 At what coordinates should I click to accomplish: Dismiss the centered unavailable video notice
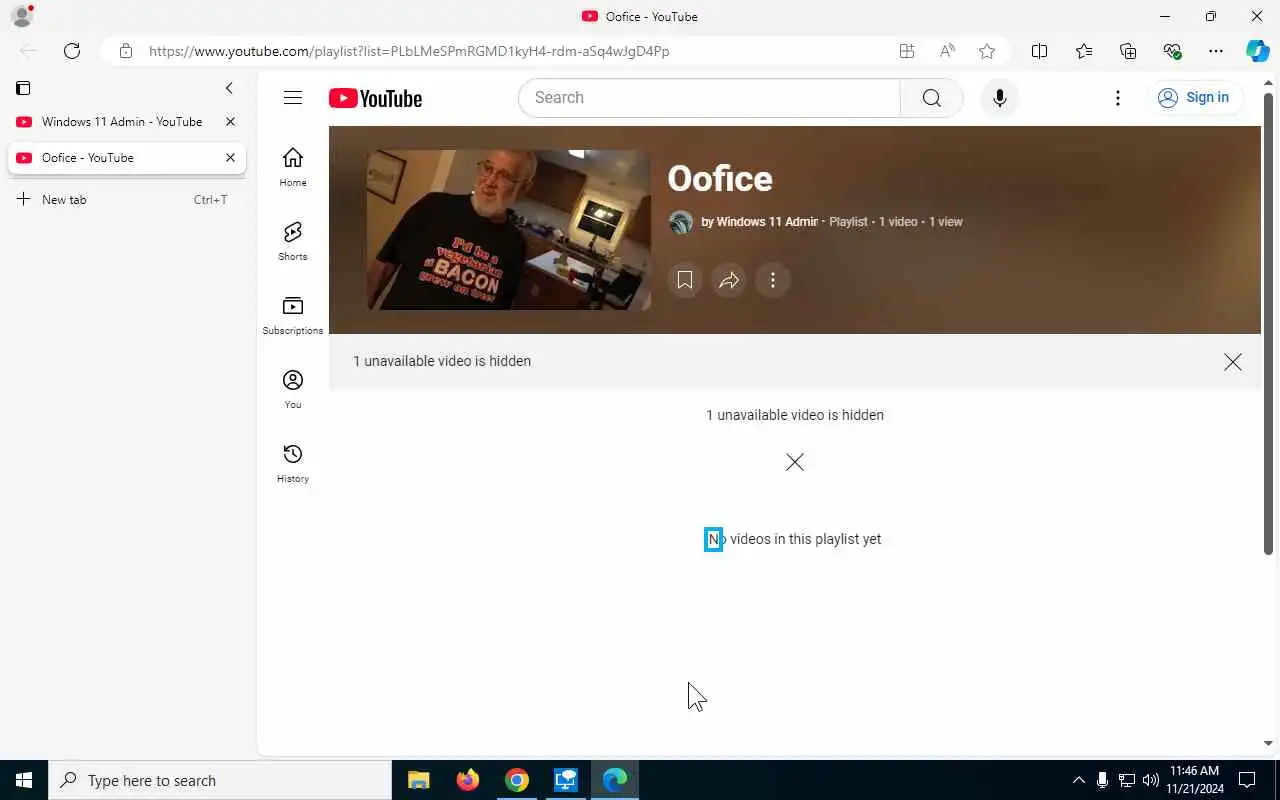click(794, 462)
